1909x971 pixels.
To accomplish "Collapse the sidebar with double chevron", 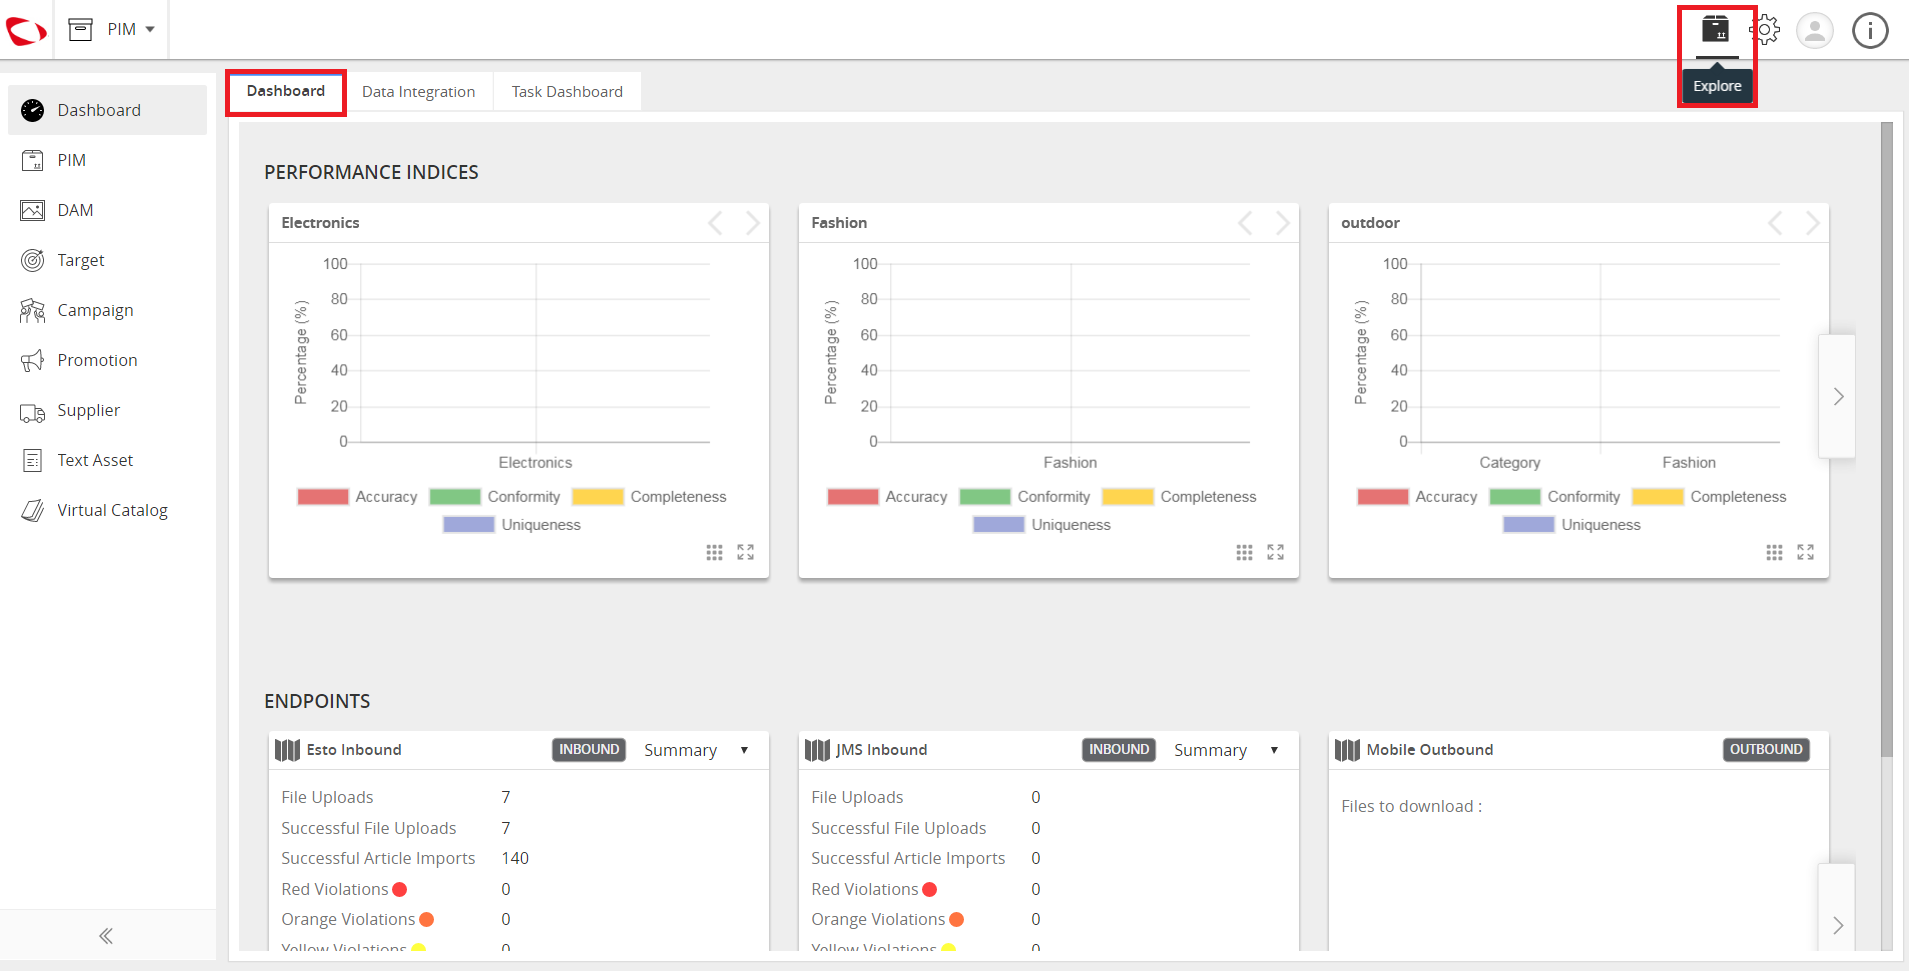I will (106, 936).
